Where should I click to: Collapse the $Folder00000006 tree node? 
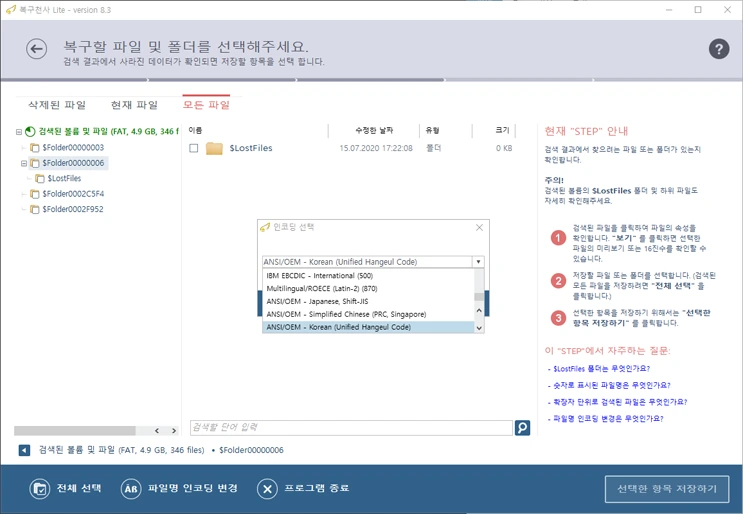(24, 163)
